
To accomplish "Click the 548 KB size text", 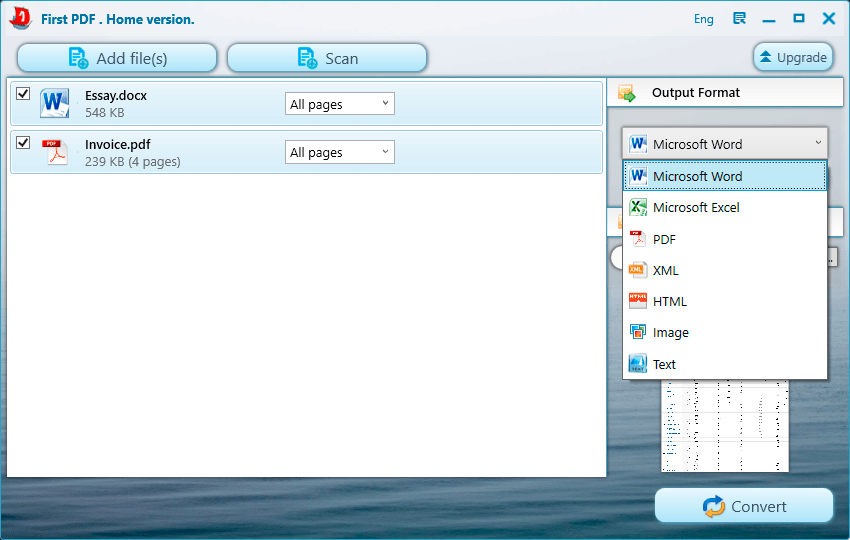I will pyautogui.click(x=105, y=113).
